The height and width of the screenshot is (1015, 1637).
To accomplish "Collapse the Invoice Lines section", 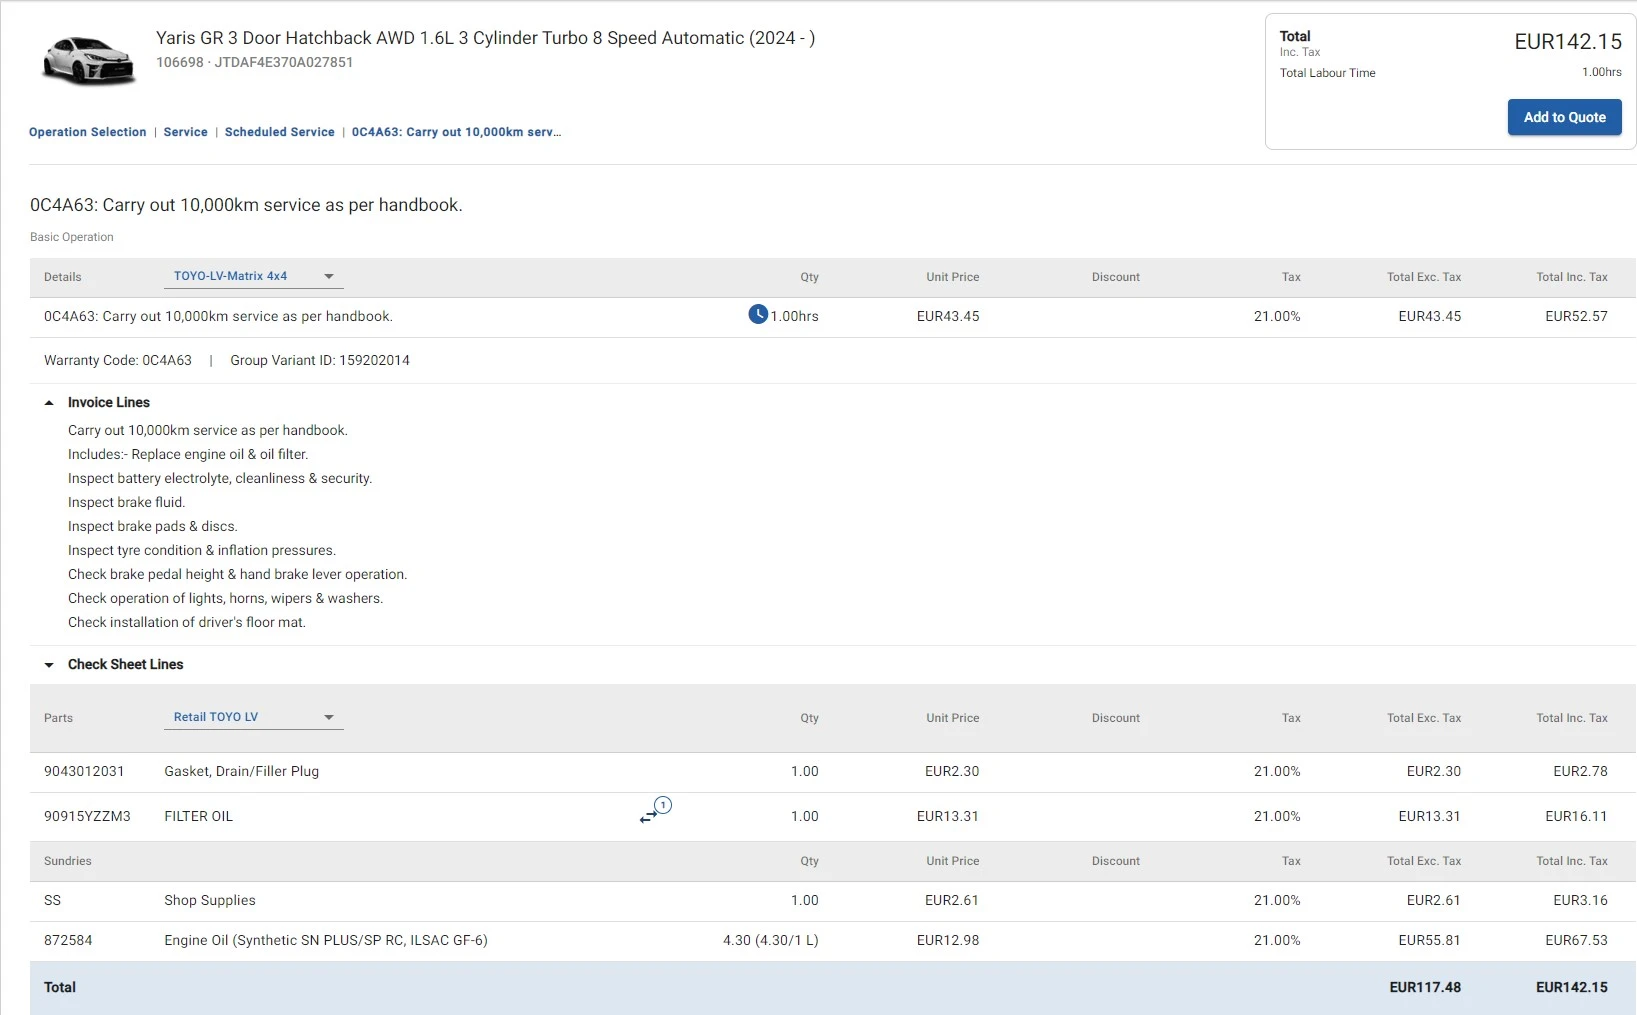I will coord(49,403).
